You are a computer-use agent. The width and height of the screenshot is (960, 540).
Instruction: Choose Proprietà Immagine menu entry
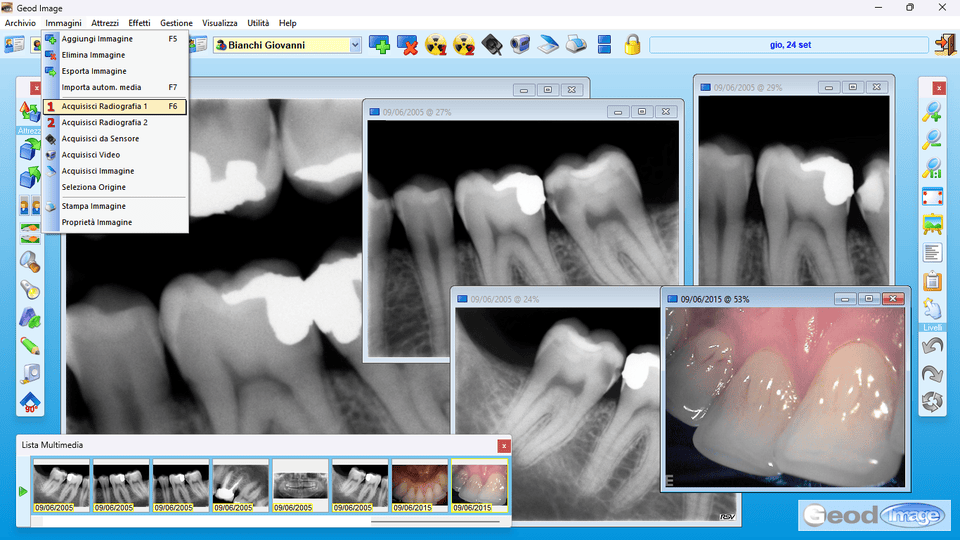coord(114,222)
